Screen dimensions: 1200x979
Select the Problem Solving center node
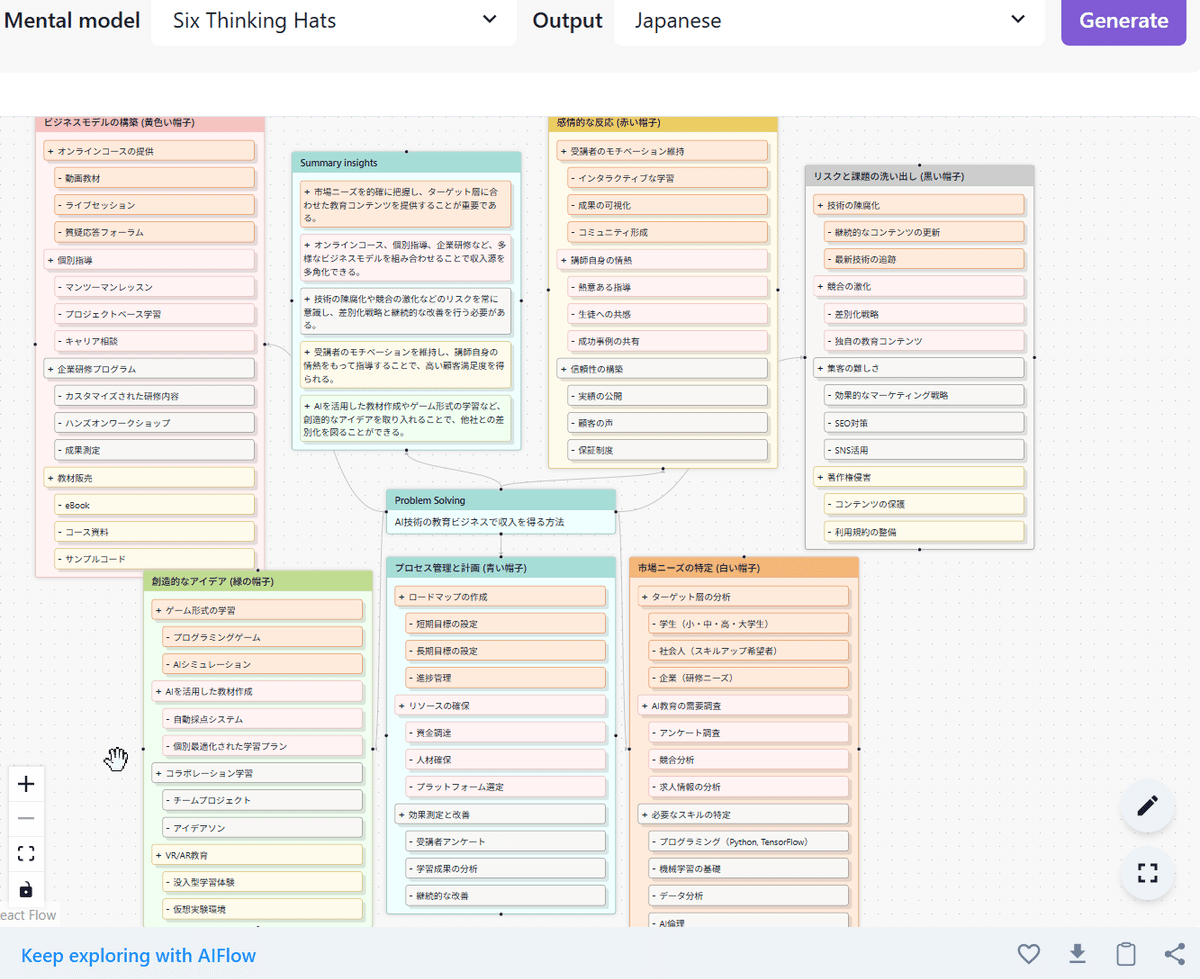[x=500, y=510]
